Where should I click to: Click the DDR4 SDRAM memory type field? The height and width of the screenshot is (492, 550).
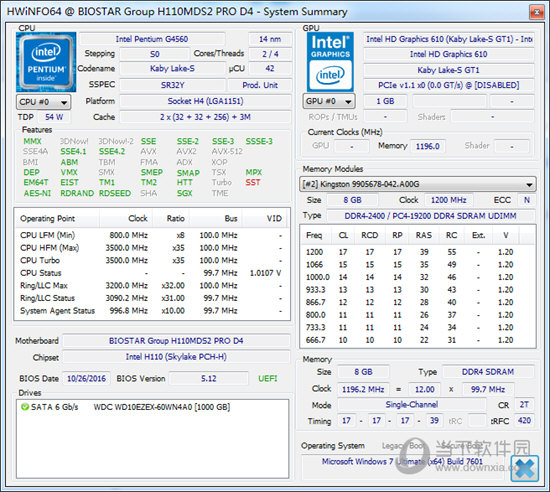488,372
